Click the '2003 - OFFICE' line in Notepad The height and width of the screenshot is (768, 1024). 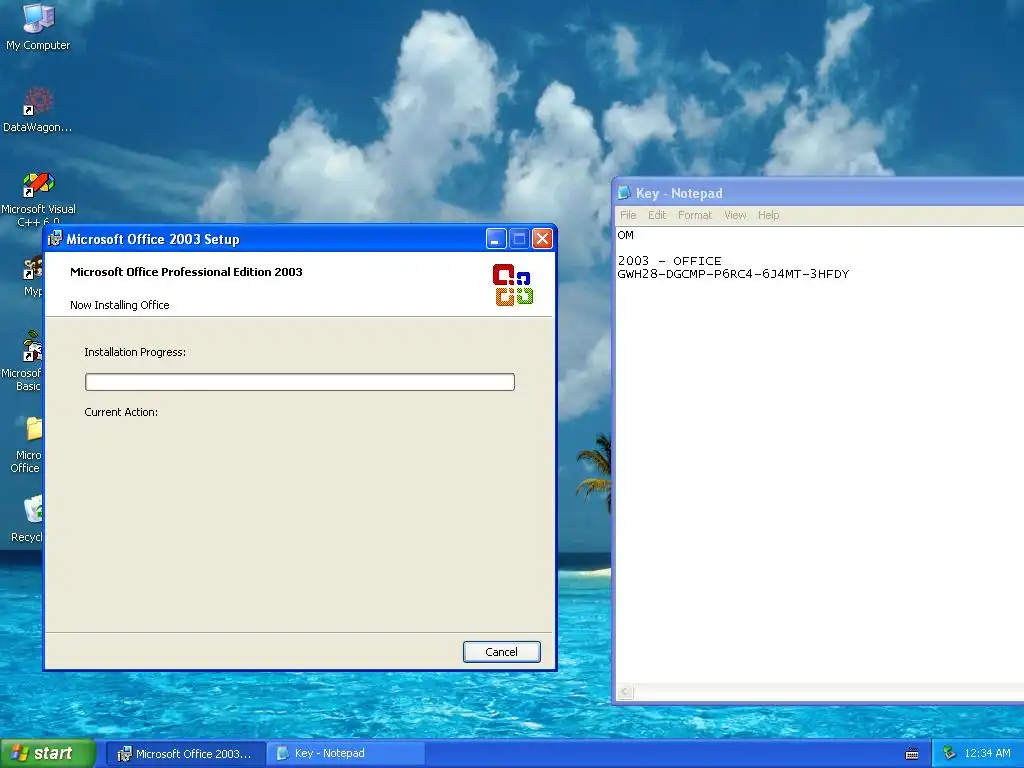[669, 261]
